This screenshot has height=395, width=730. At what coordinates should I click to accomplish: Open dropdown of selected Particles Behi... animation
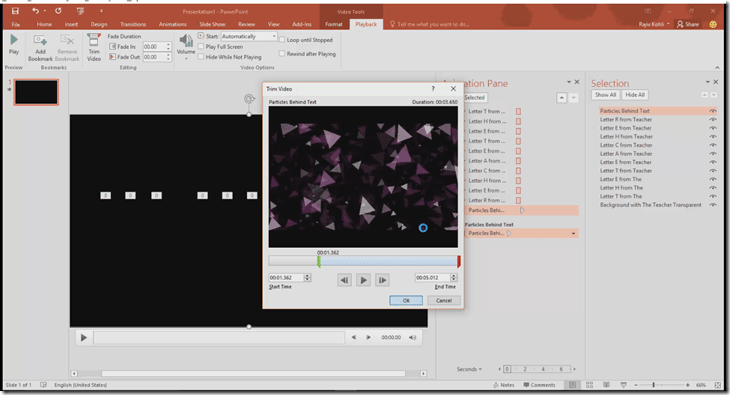[573, 233]
